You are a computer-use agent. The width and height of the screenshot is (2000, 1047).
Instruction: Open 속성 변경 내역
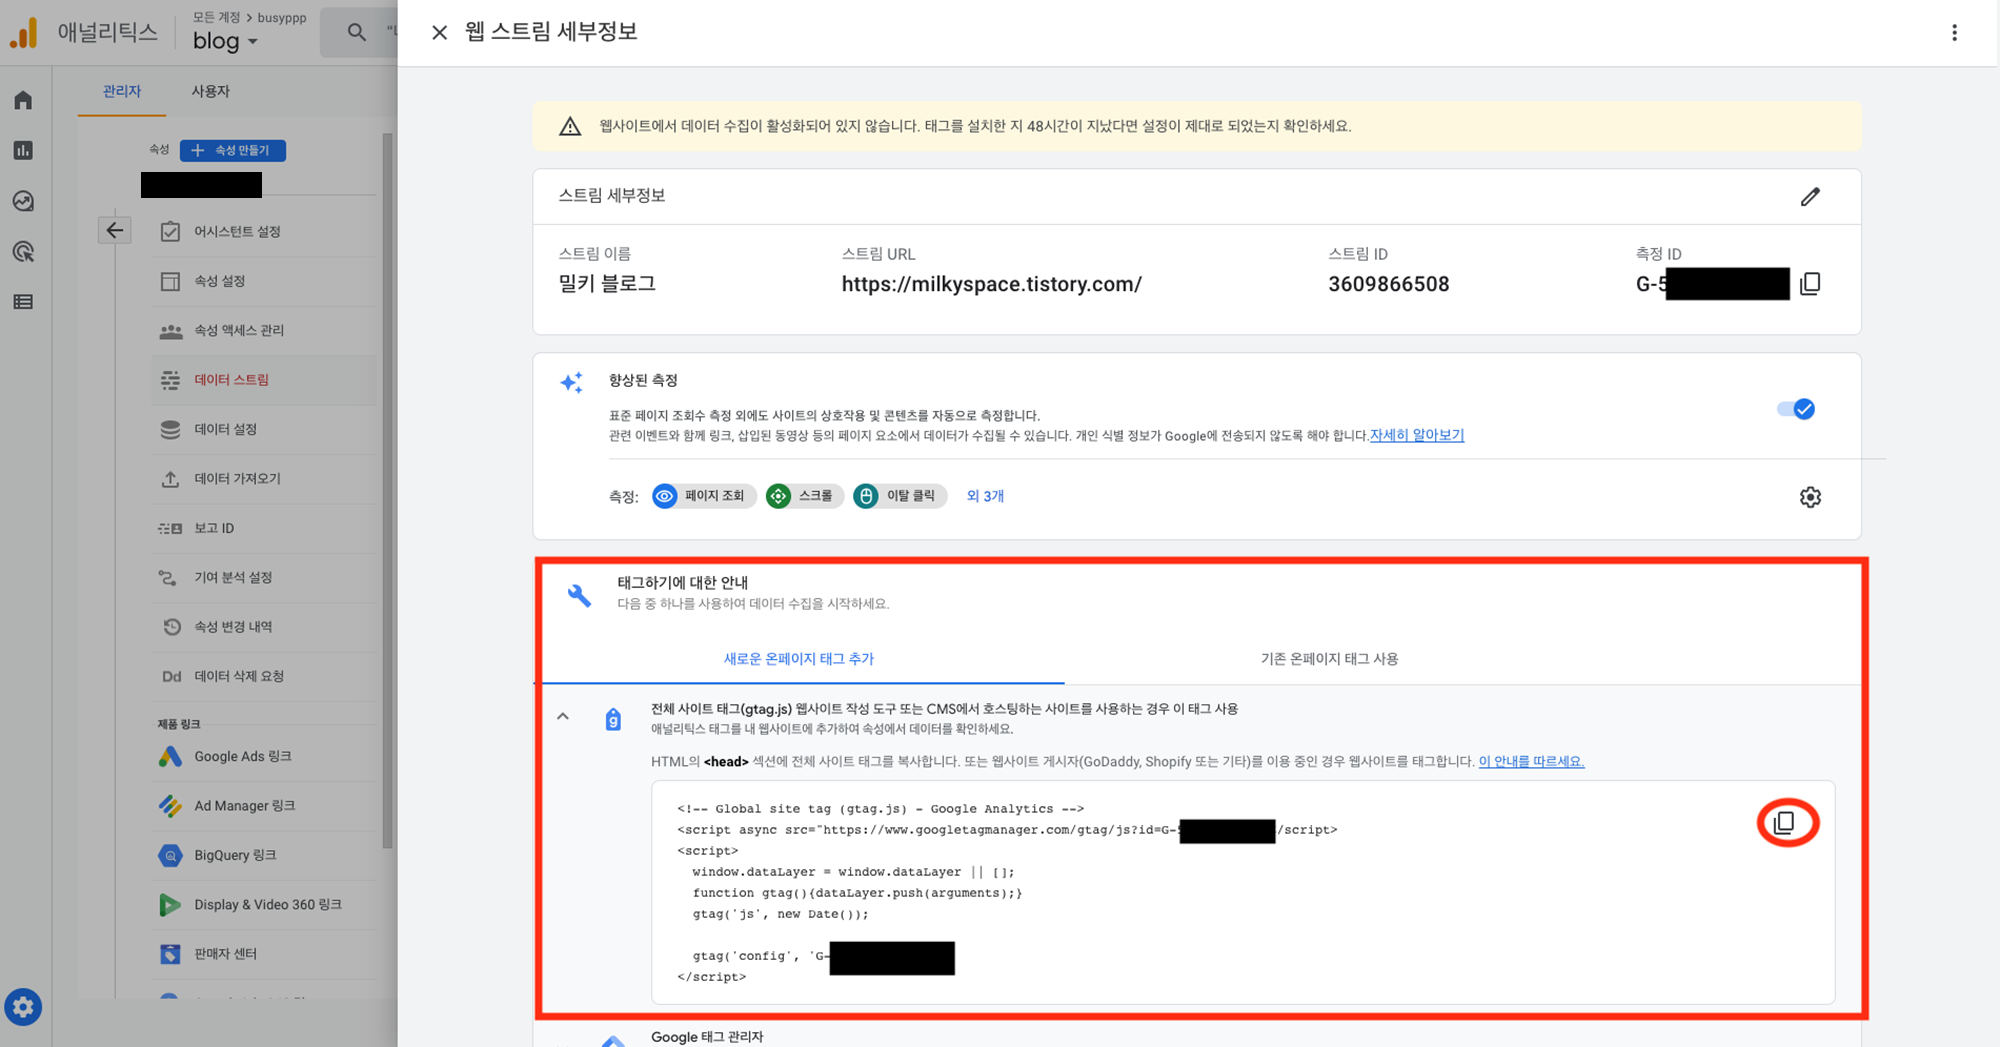tap(264, 627)
